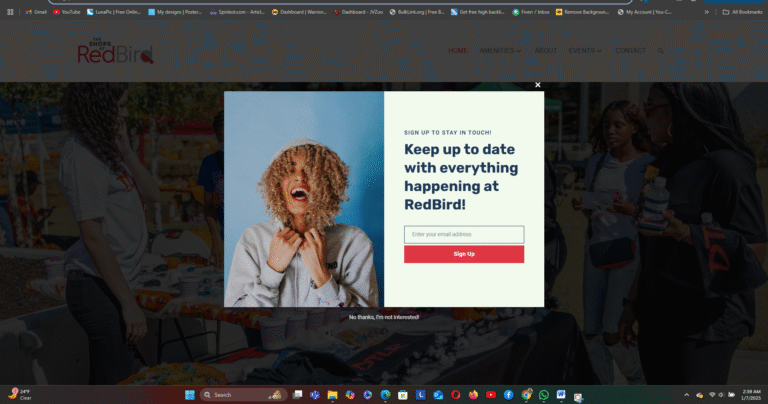
Task: Open Task View in the taskbar
Action: (x=297, y=395)
